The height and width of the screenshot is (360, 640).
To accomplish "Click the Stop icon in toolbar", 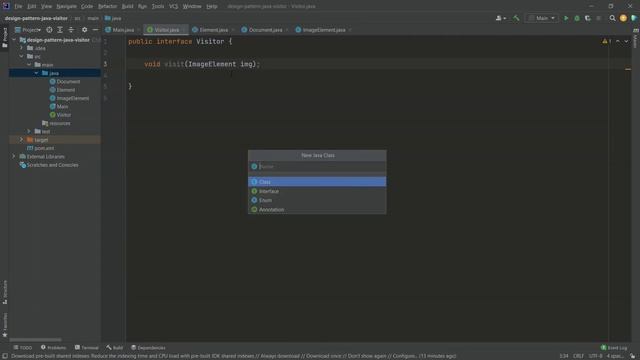I will [599, 18].
